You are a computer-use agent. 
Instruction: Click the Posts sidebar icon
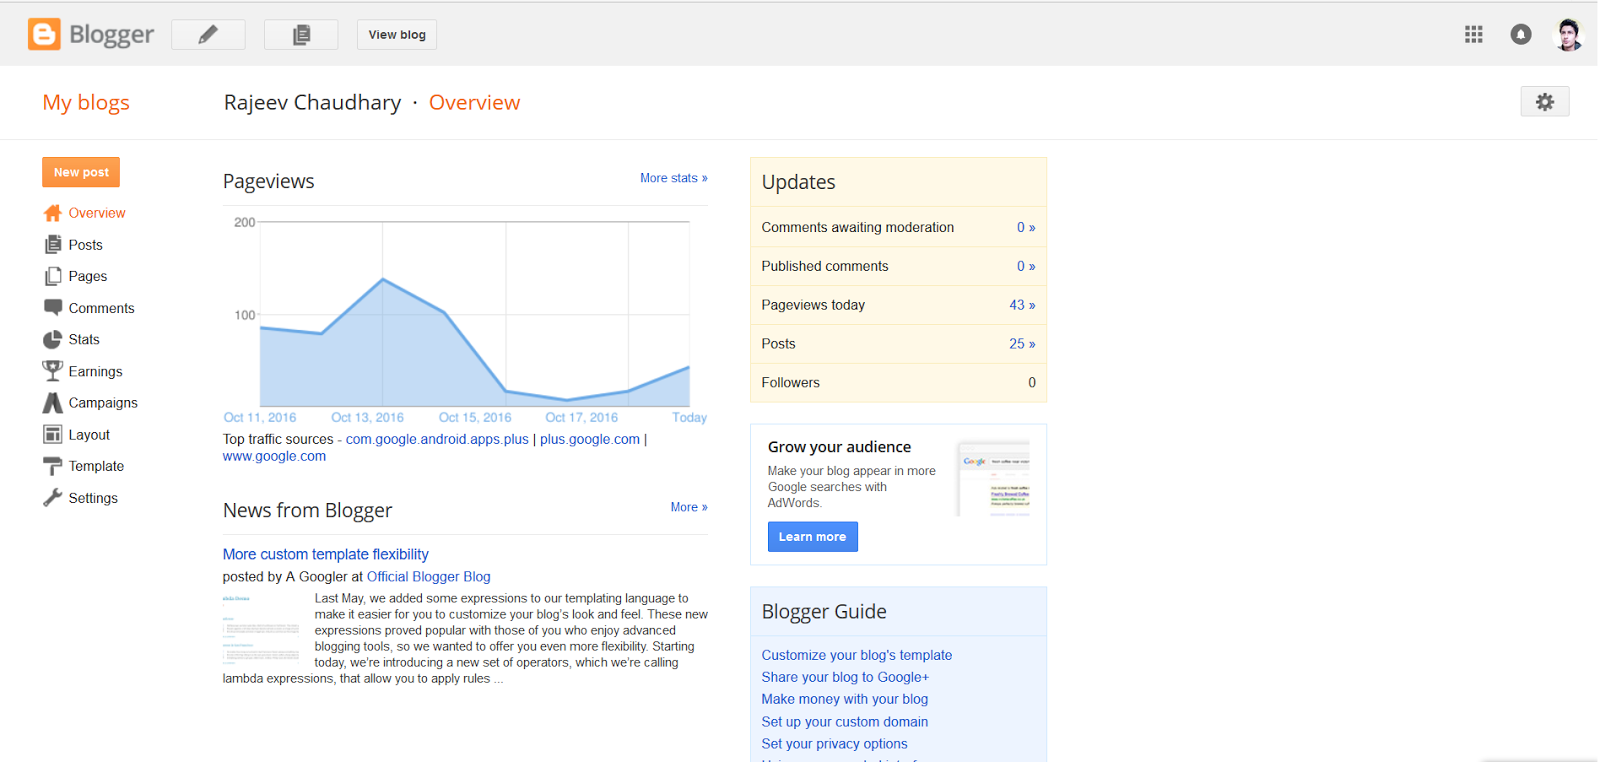click(x=53, y=245)
